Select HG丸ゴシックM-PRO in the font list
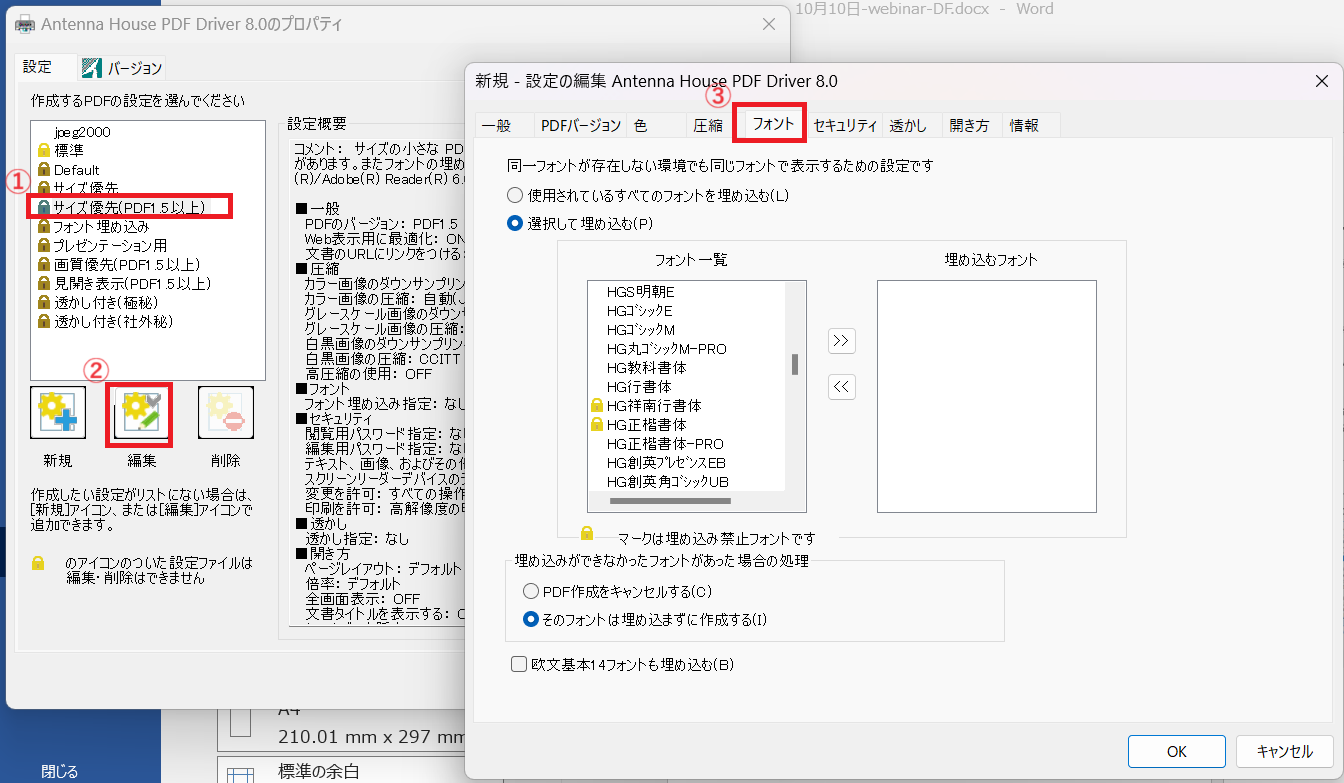The width and height of the screenshot is (1344, 783). (666, 349)
